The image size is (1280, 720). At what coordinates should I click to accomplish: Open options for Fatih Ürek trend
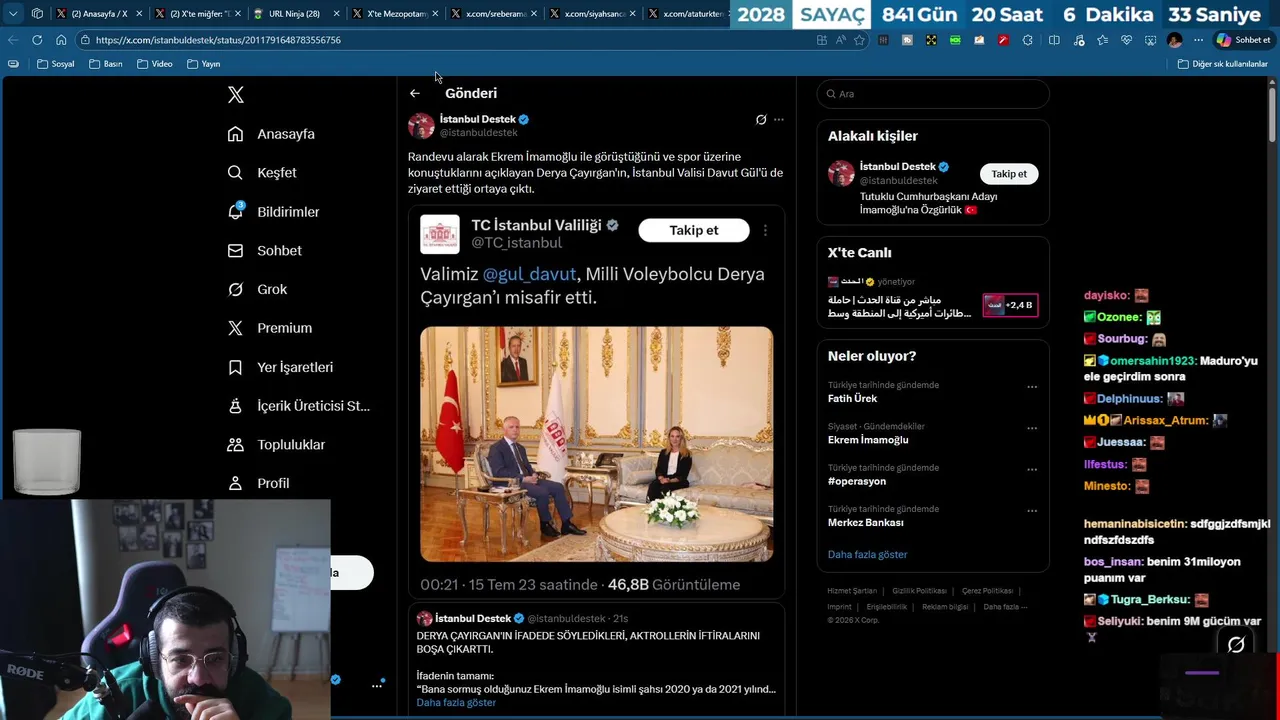coord(1032,387)
